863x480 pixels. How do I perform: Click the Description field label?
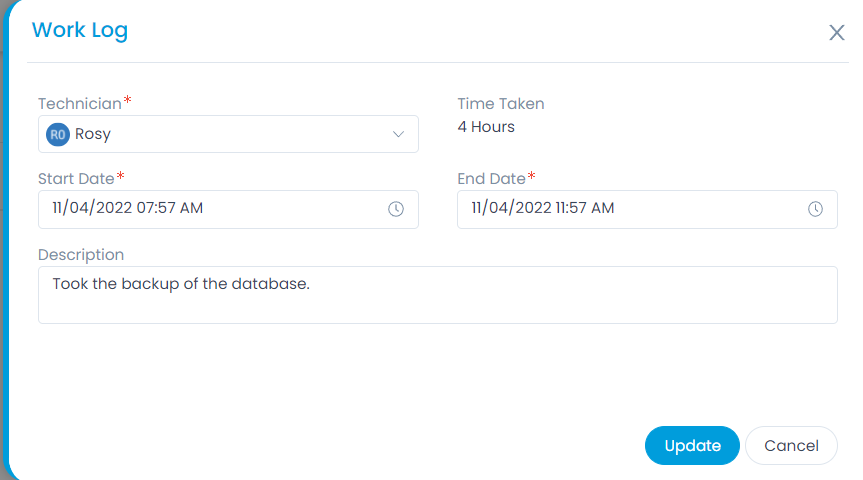[81, 255]
